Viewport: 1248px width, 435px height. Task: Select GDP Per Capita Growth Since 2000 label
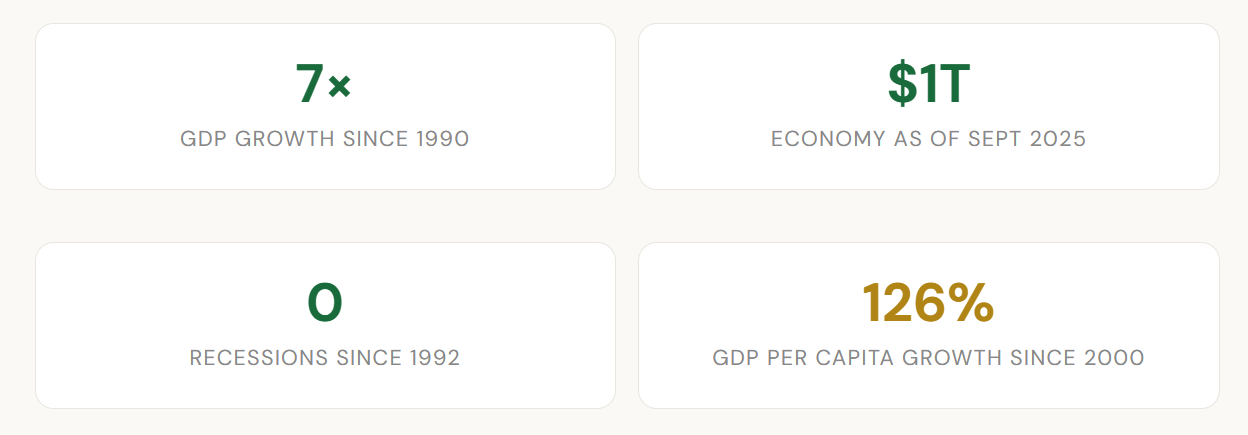pyautogui.click(x=928, y=358)
